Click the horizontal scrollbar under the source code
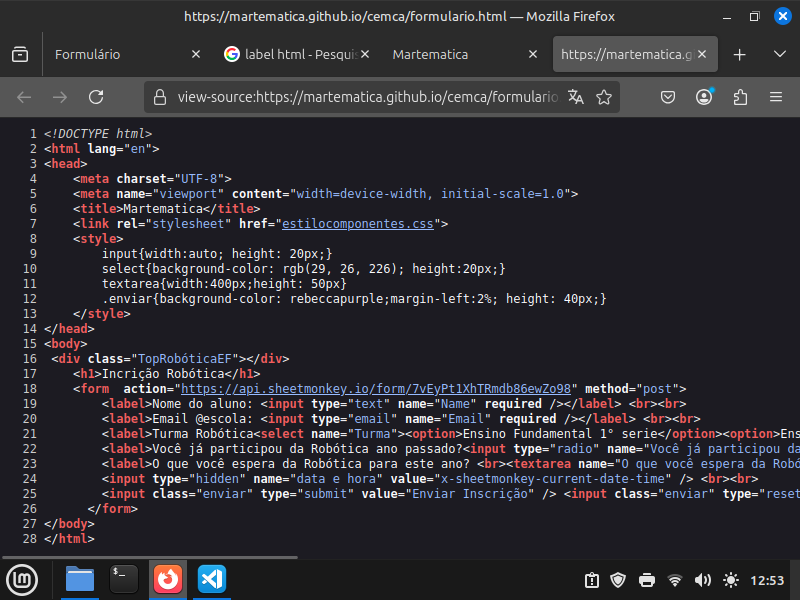Image resolution: width=800 pixels, height=600 pixels. 149,557
